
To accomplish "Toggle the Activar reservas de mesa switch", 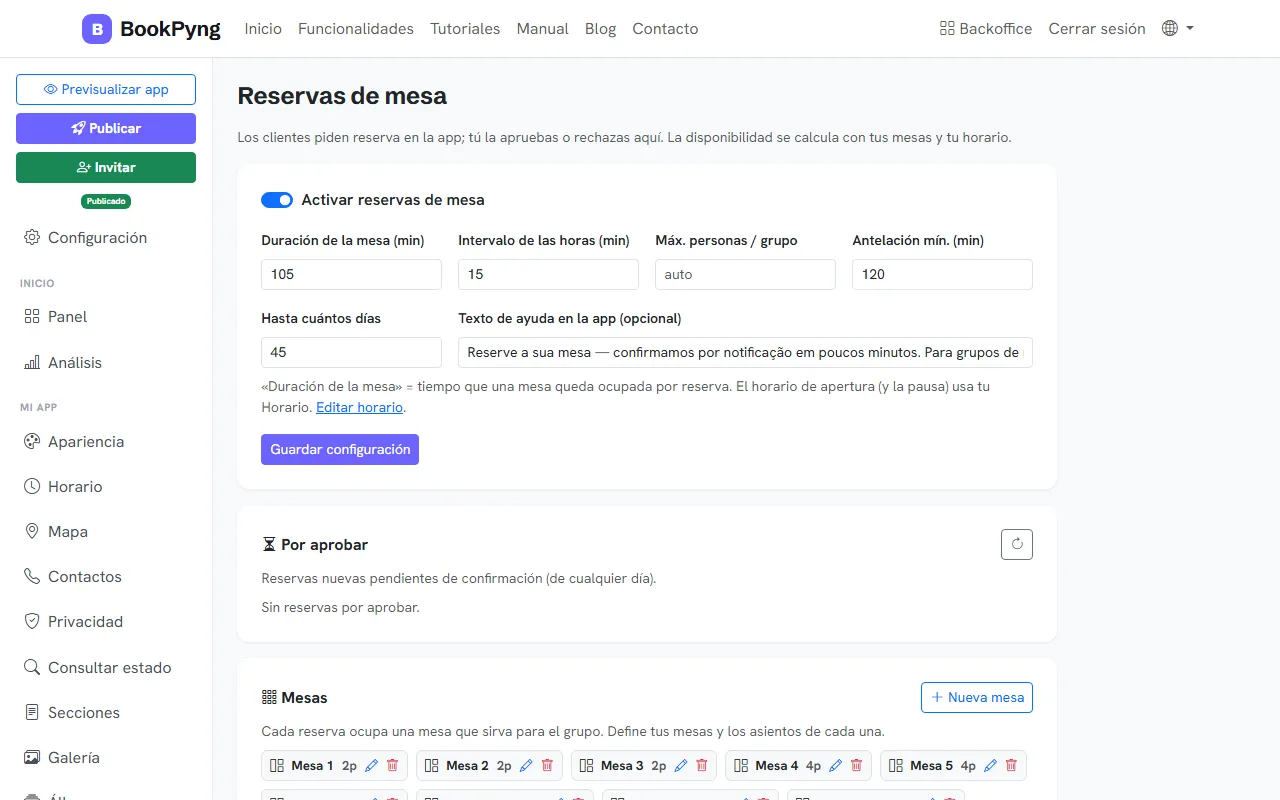I will pyautogui.click(x=277, y=200).
